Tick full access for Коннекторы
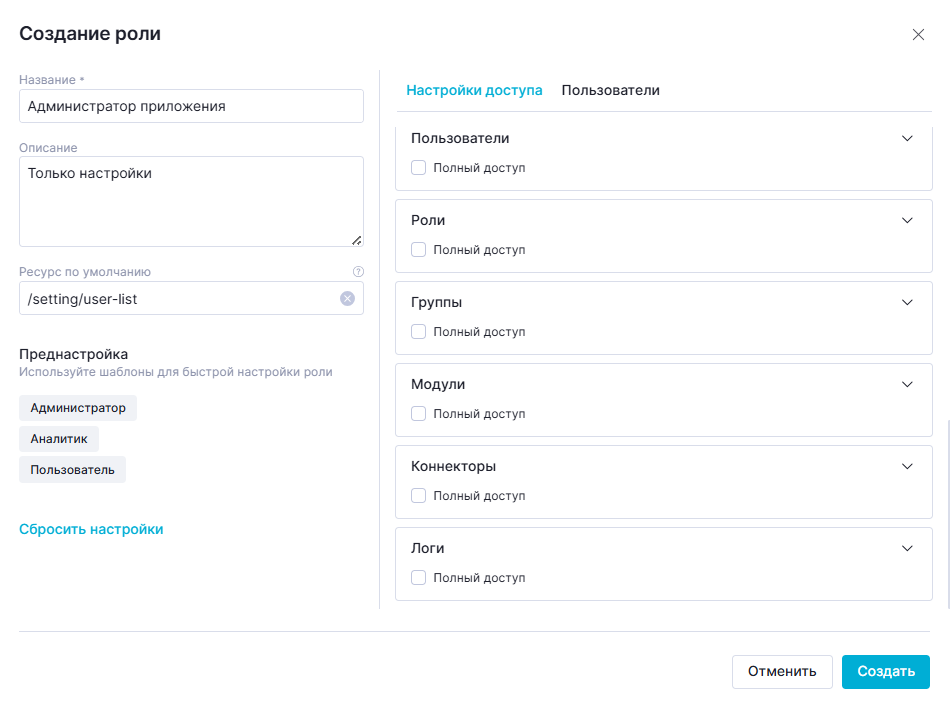This screenshot has height=706, width=950. pyautogui.click(x=419, y=496)
